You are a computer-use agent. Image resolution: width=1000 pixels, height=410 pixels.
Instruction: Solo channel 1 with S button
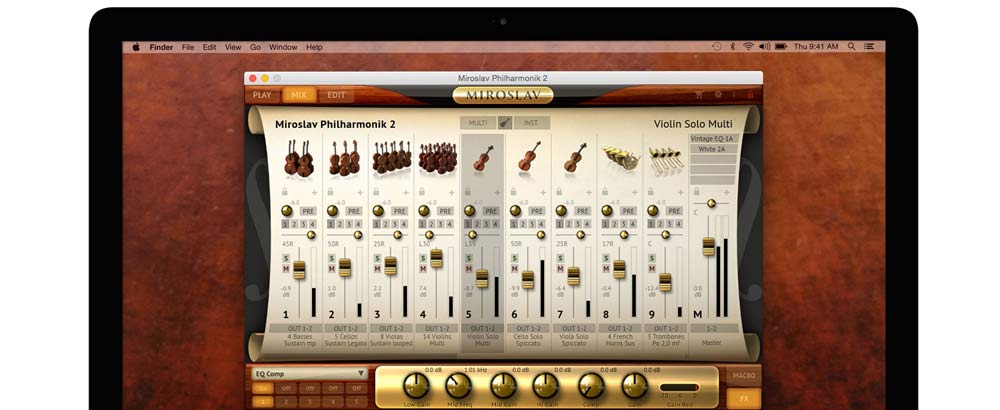pos(286,258)
